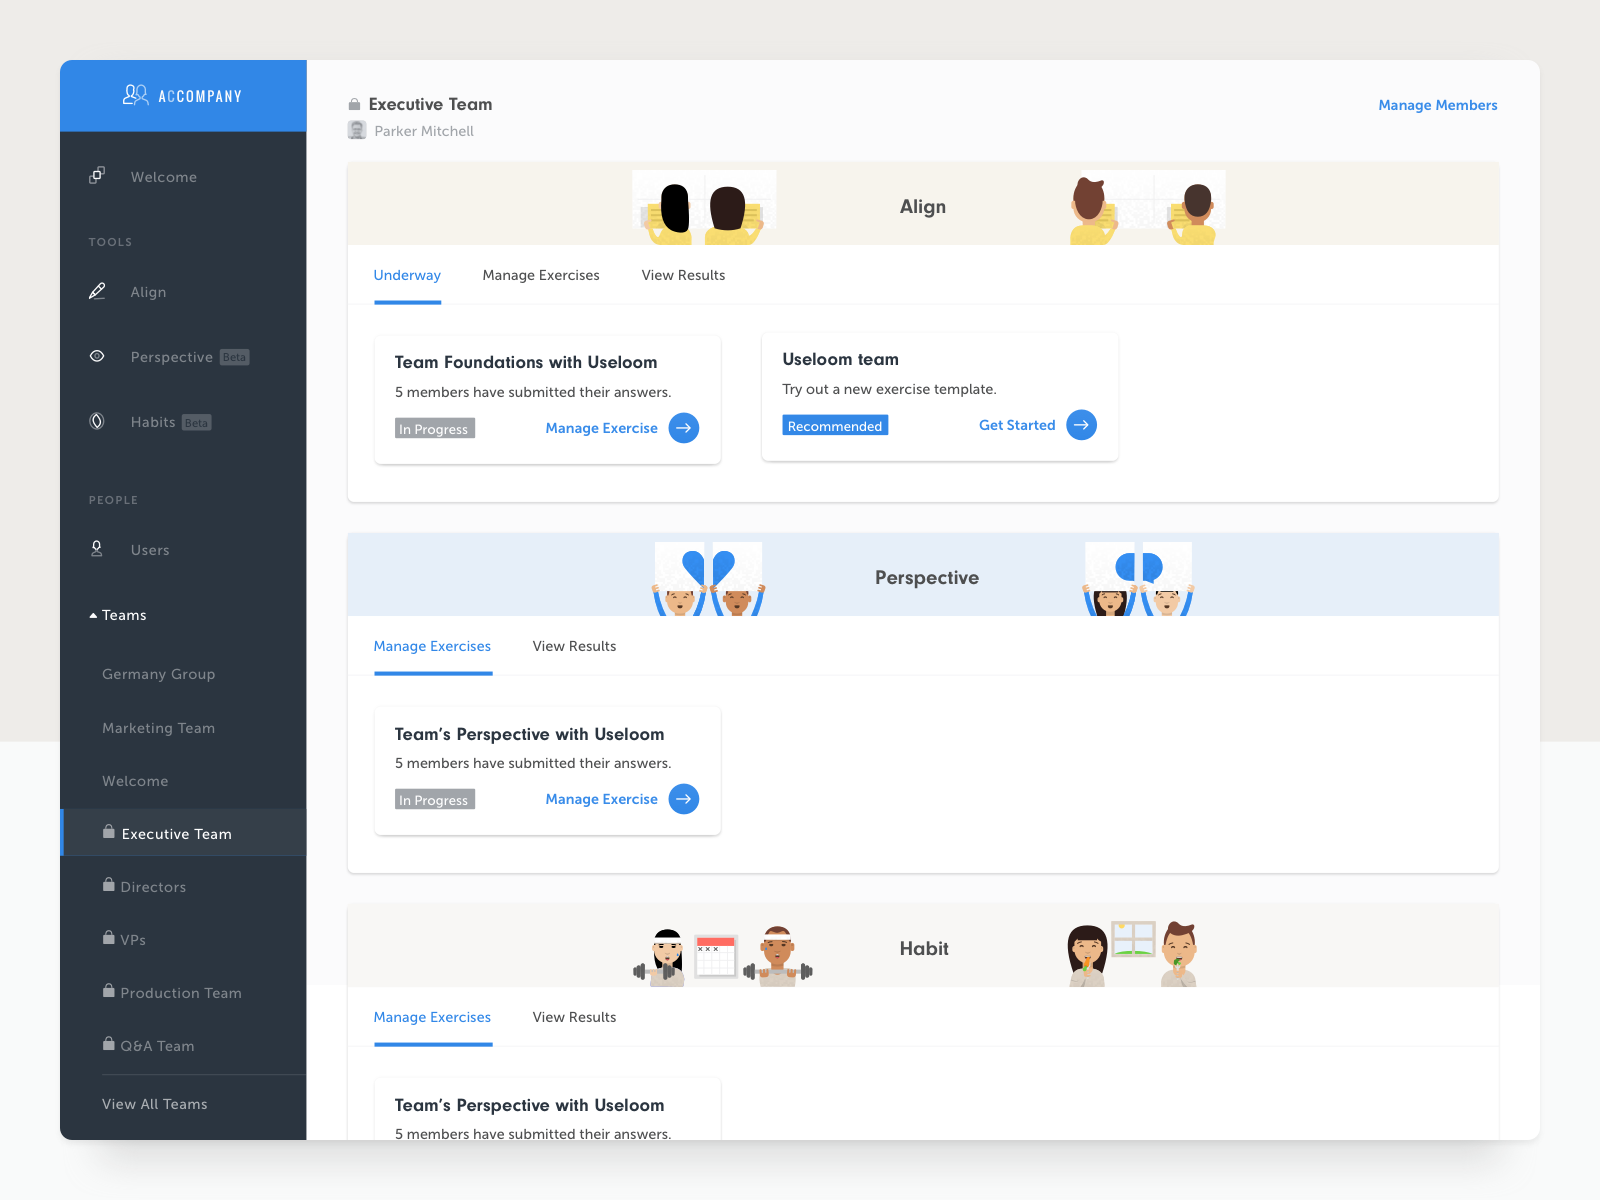
Task: Click the Align pen icon
Action: pyautogui.click(x=97, y=291)
